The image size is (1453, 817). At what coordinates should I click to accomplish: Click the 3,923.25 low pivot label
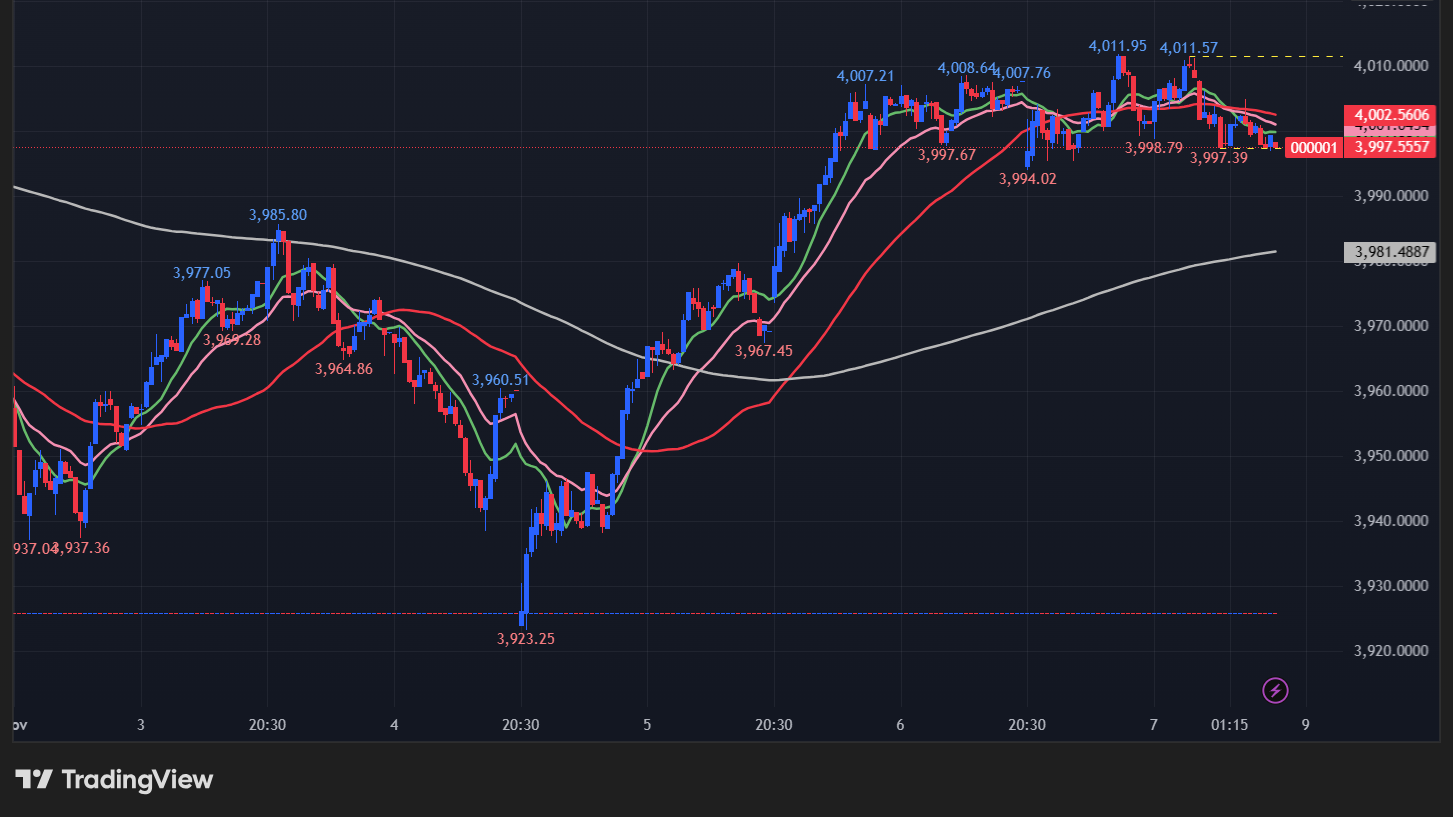(525, 638)
